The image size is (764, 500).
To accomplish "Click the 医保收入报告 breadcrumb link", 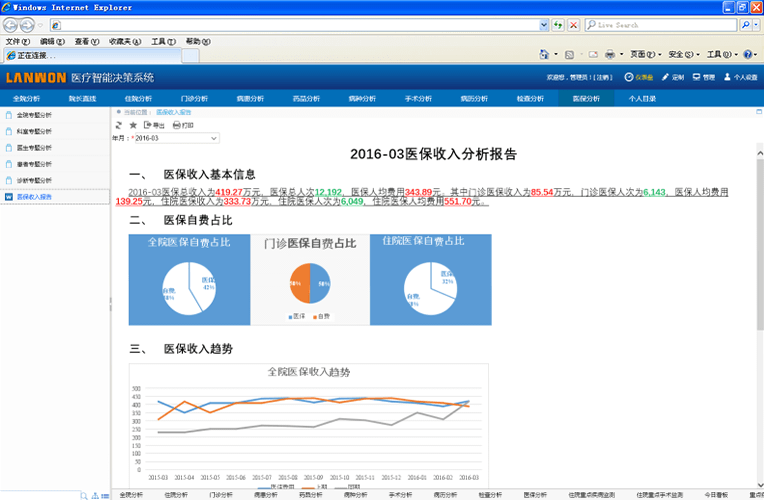I will tap(173, 112).
